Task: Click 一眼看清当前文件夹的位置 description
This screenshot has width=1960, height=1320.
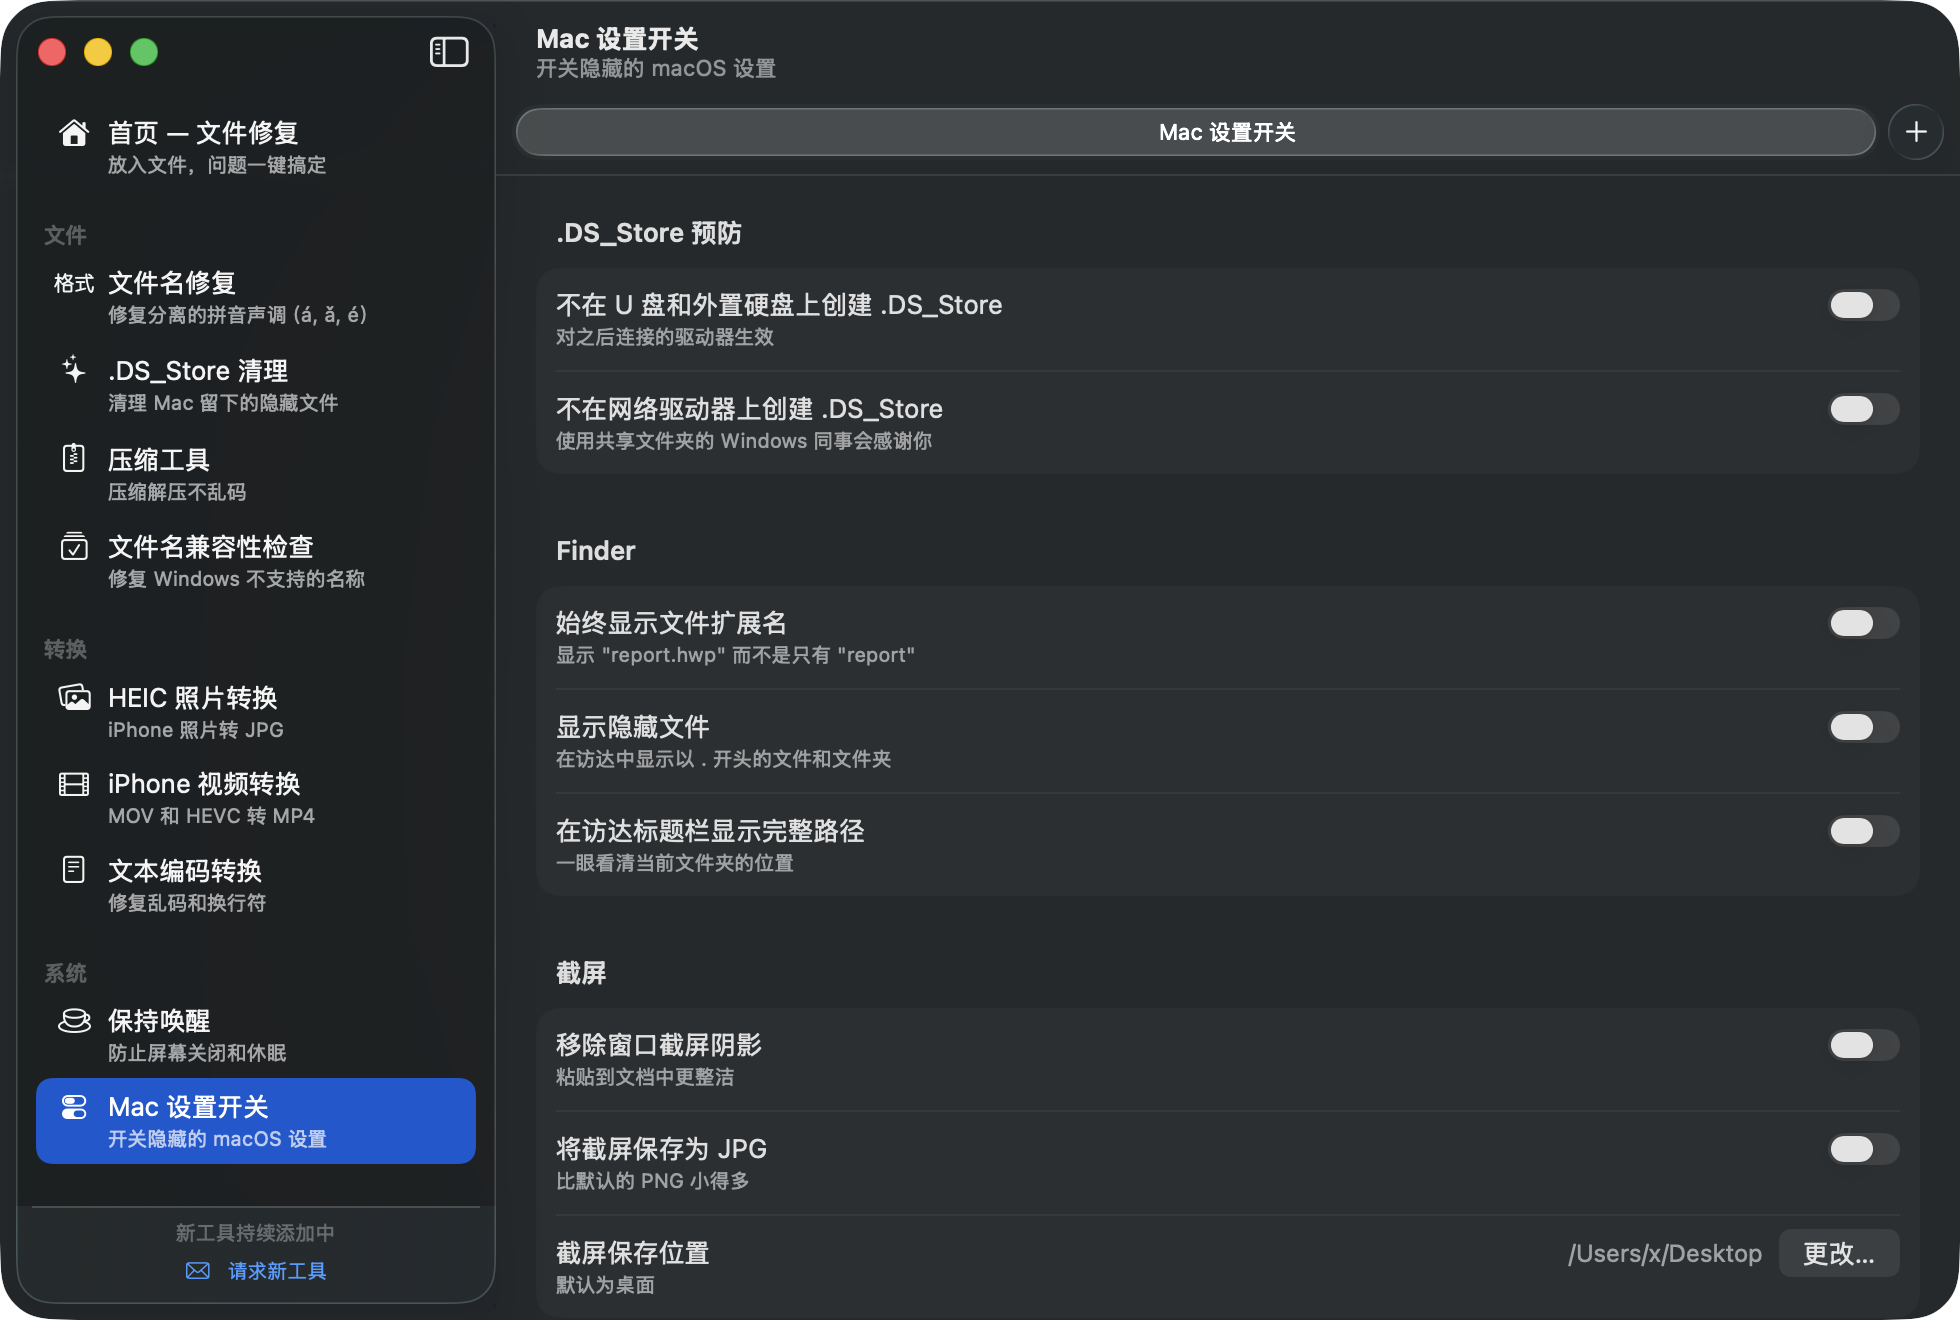Action: 675,863
